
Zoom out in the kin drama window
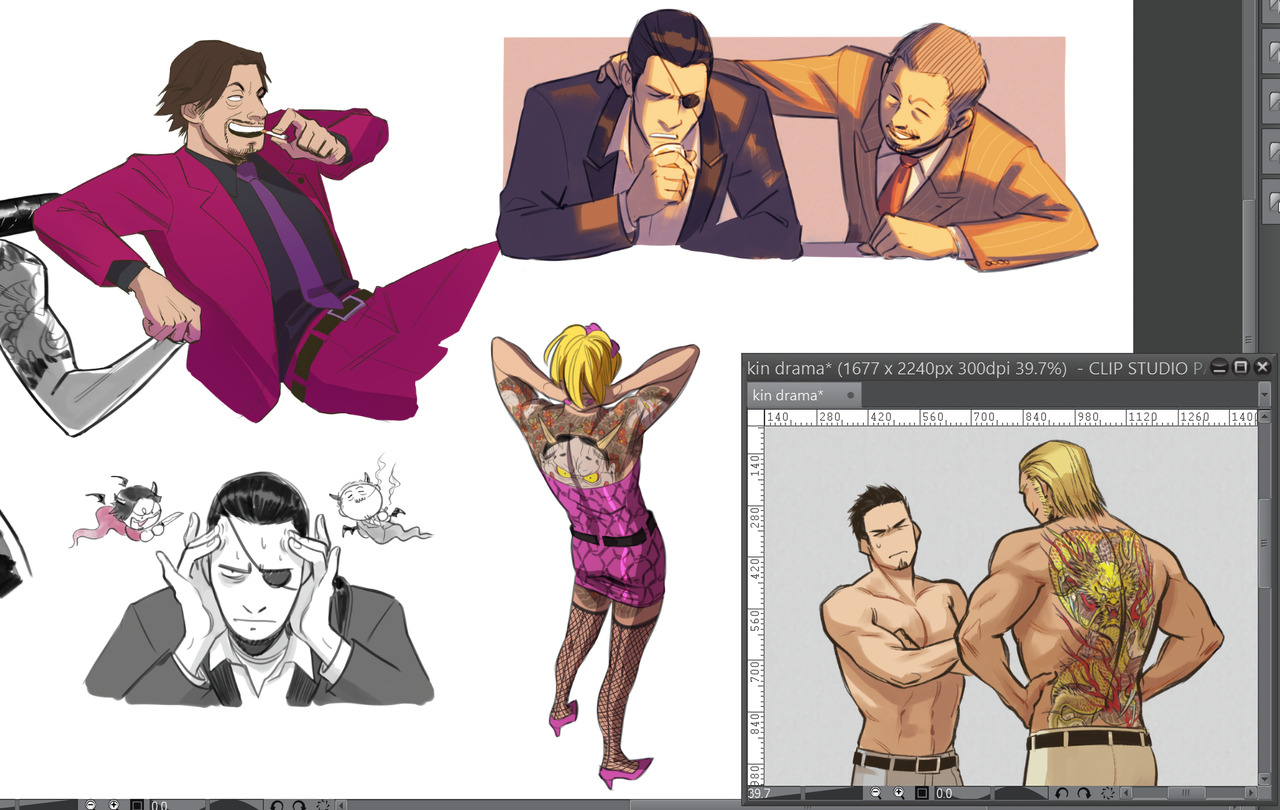coord(876,793)
